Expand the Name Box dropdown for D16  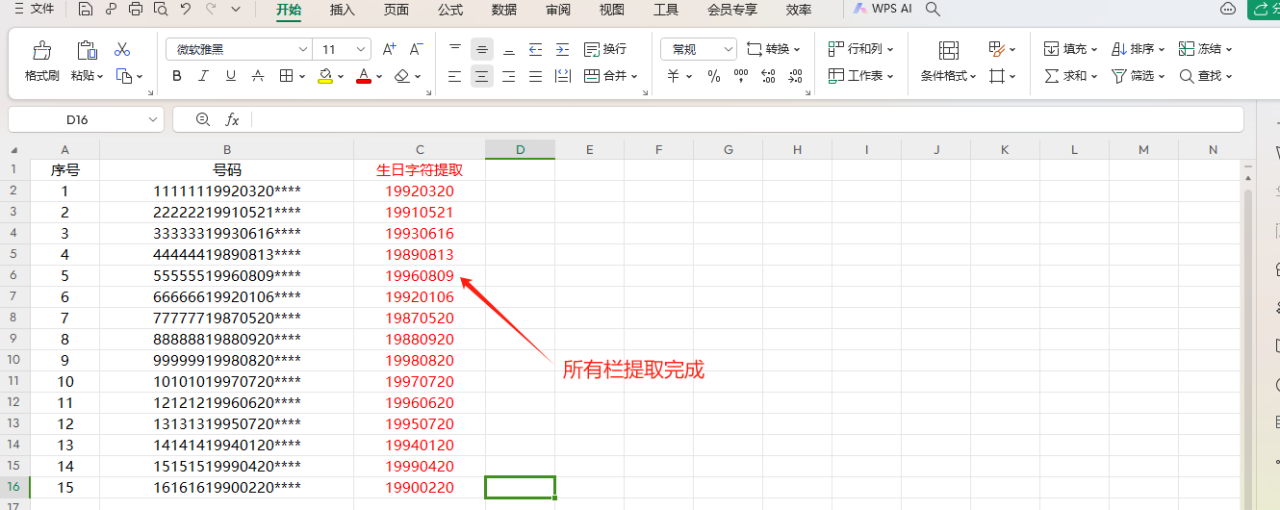click(x=153, y=119)
